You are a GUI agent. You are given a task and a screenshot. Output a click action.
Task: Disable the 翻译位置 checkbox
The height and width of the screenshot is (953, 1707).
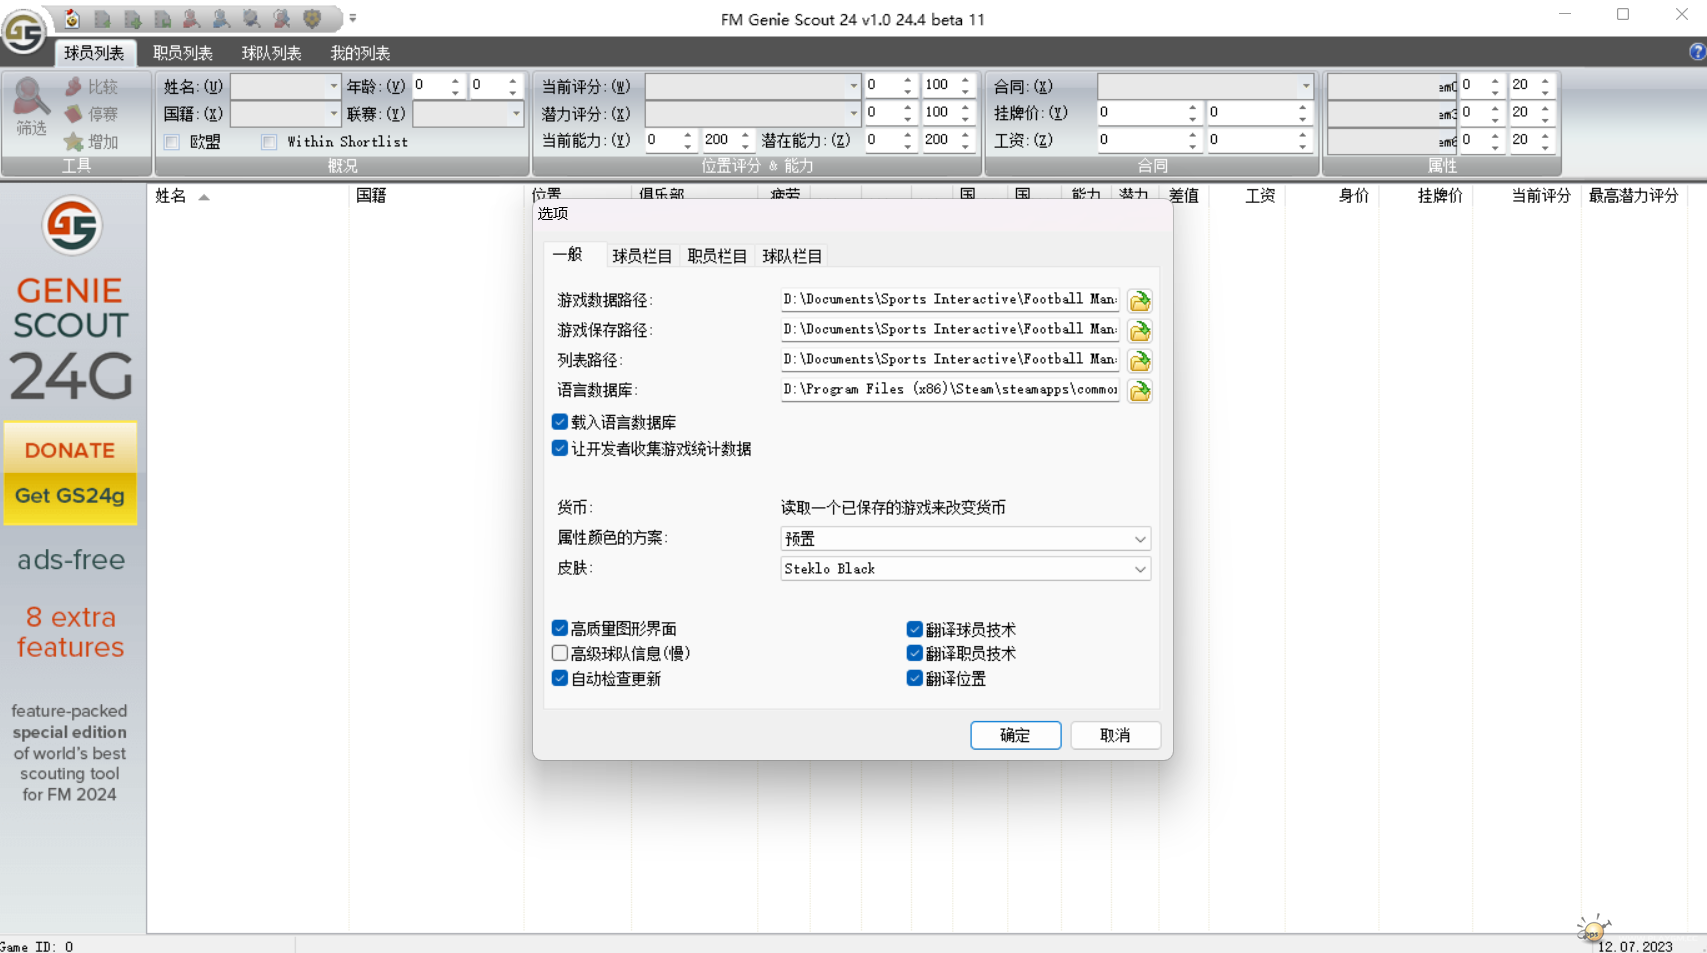(x=914, y=678)
